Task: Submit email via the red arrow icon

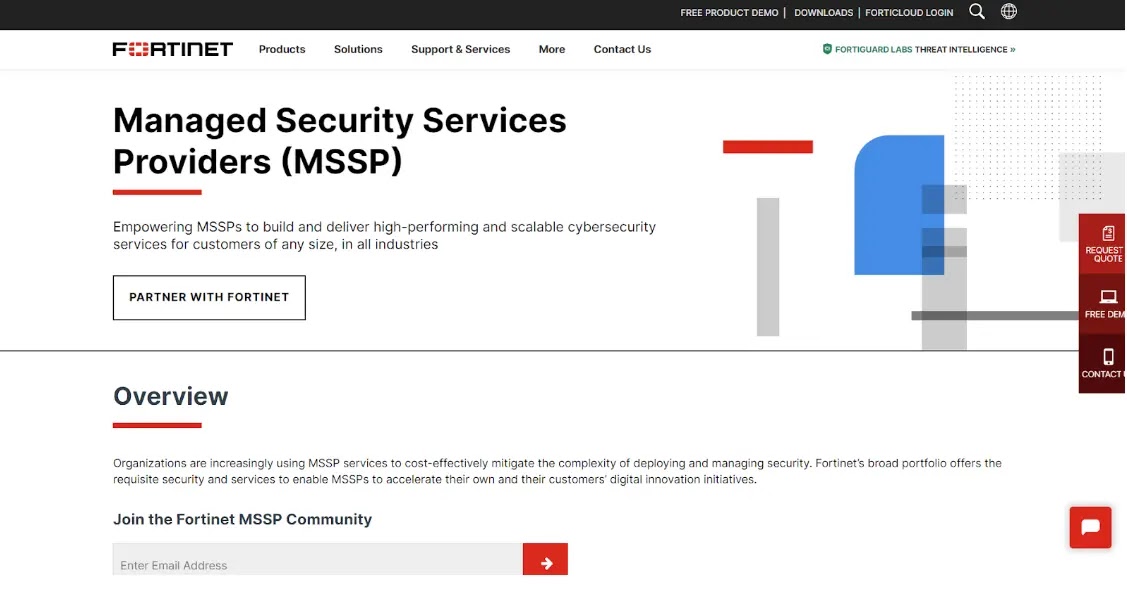Action: pos(545,561)
